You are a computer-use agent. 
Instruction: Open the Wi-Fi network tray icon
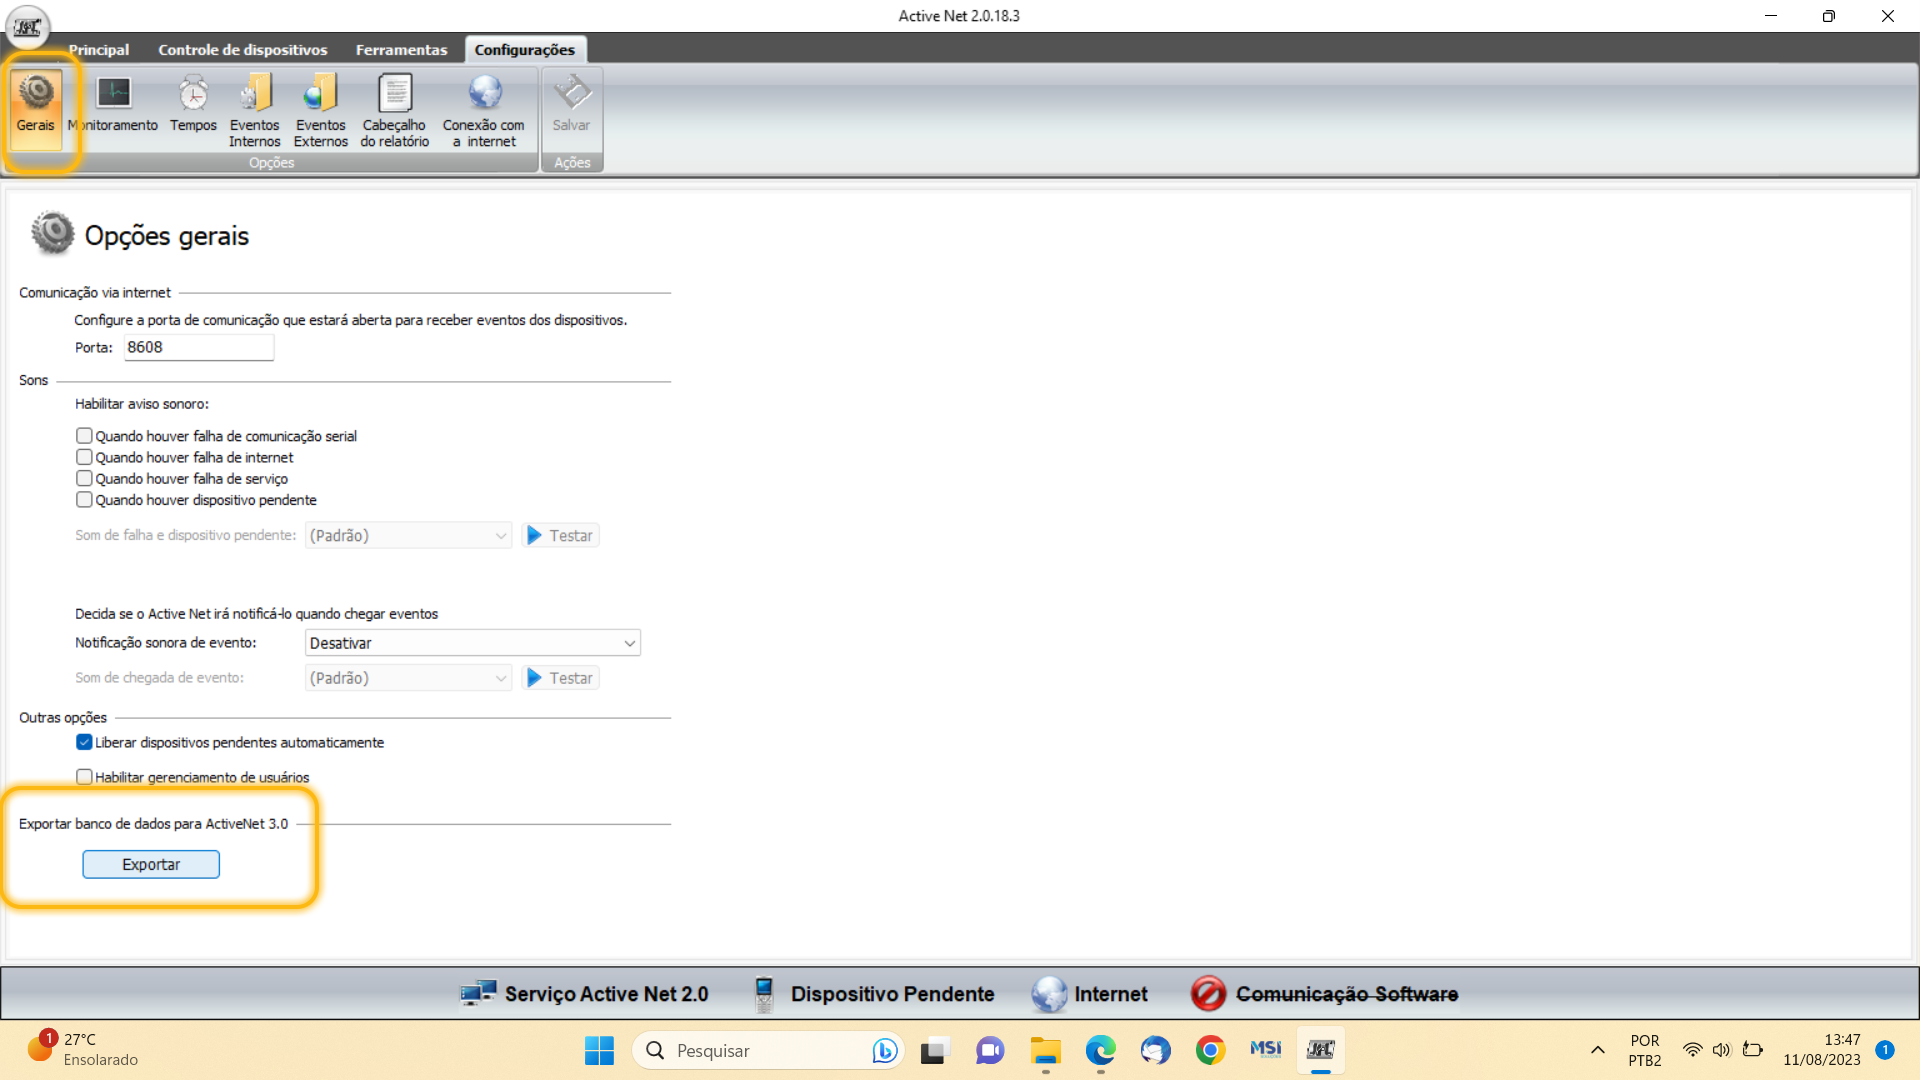(1692, 1050)
